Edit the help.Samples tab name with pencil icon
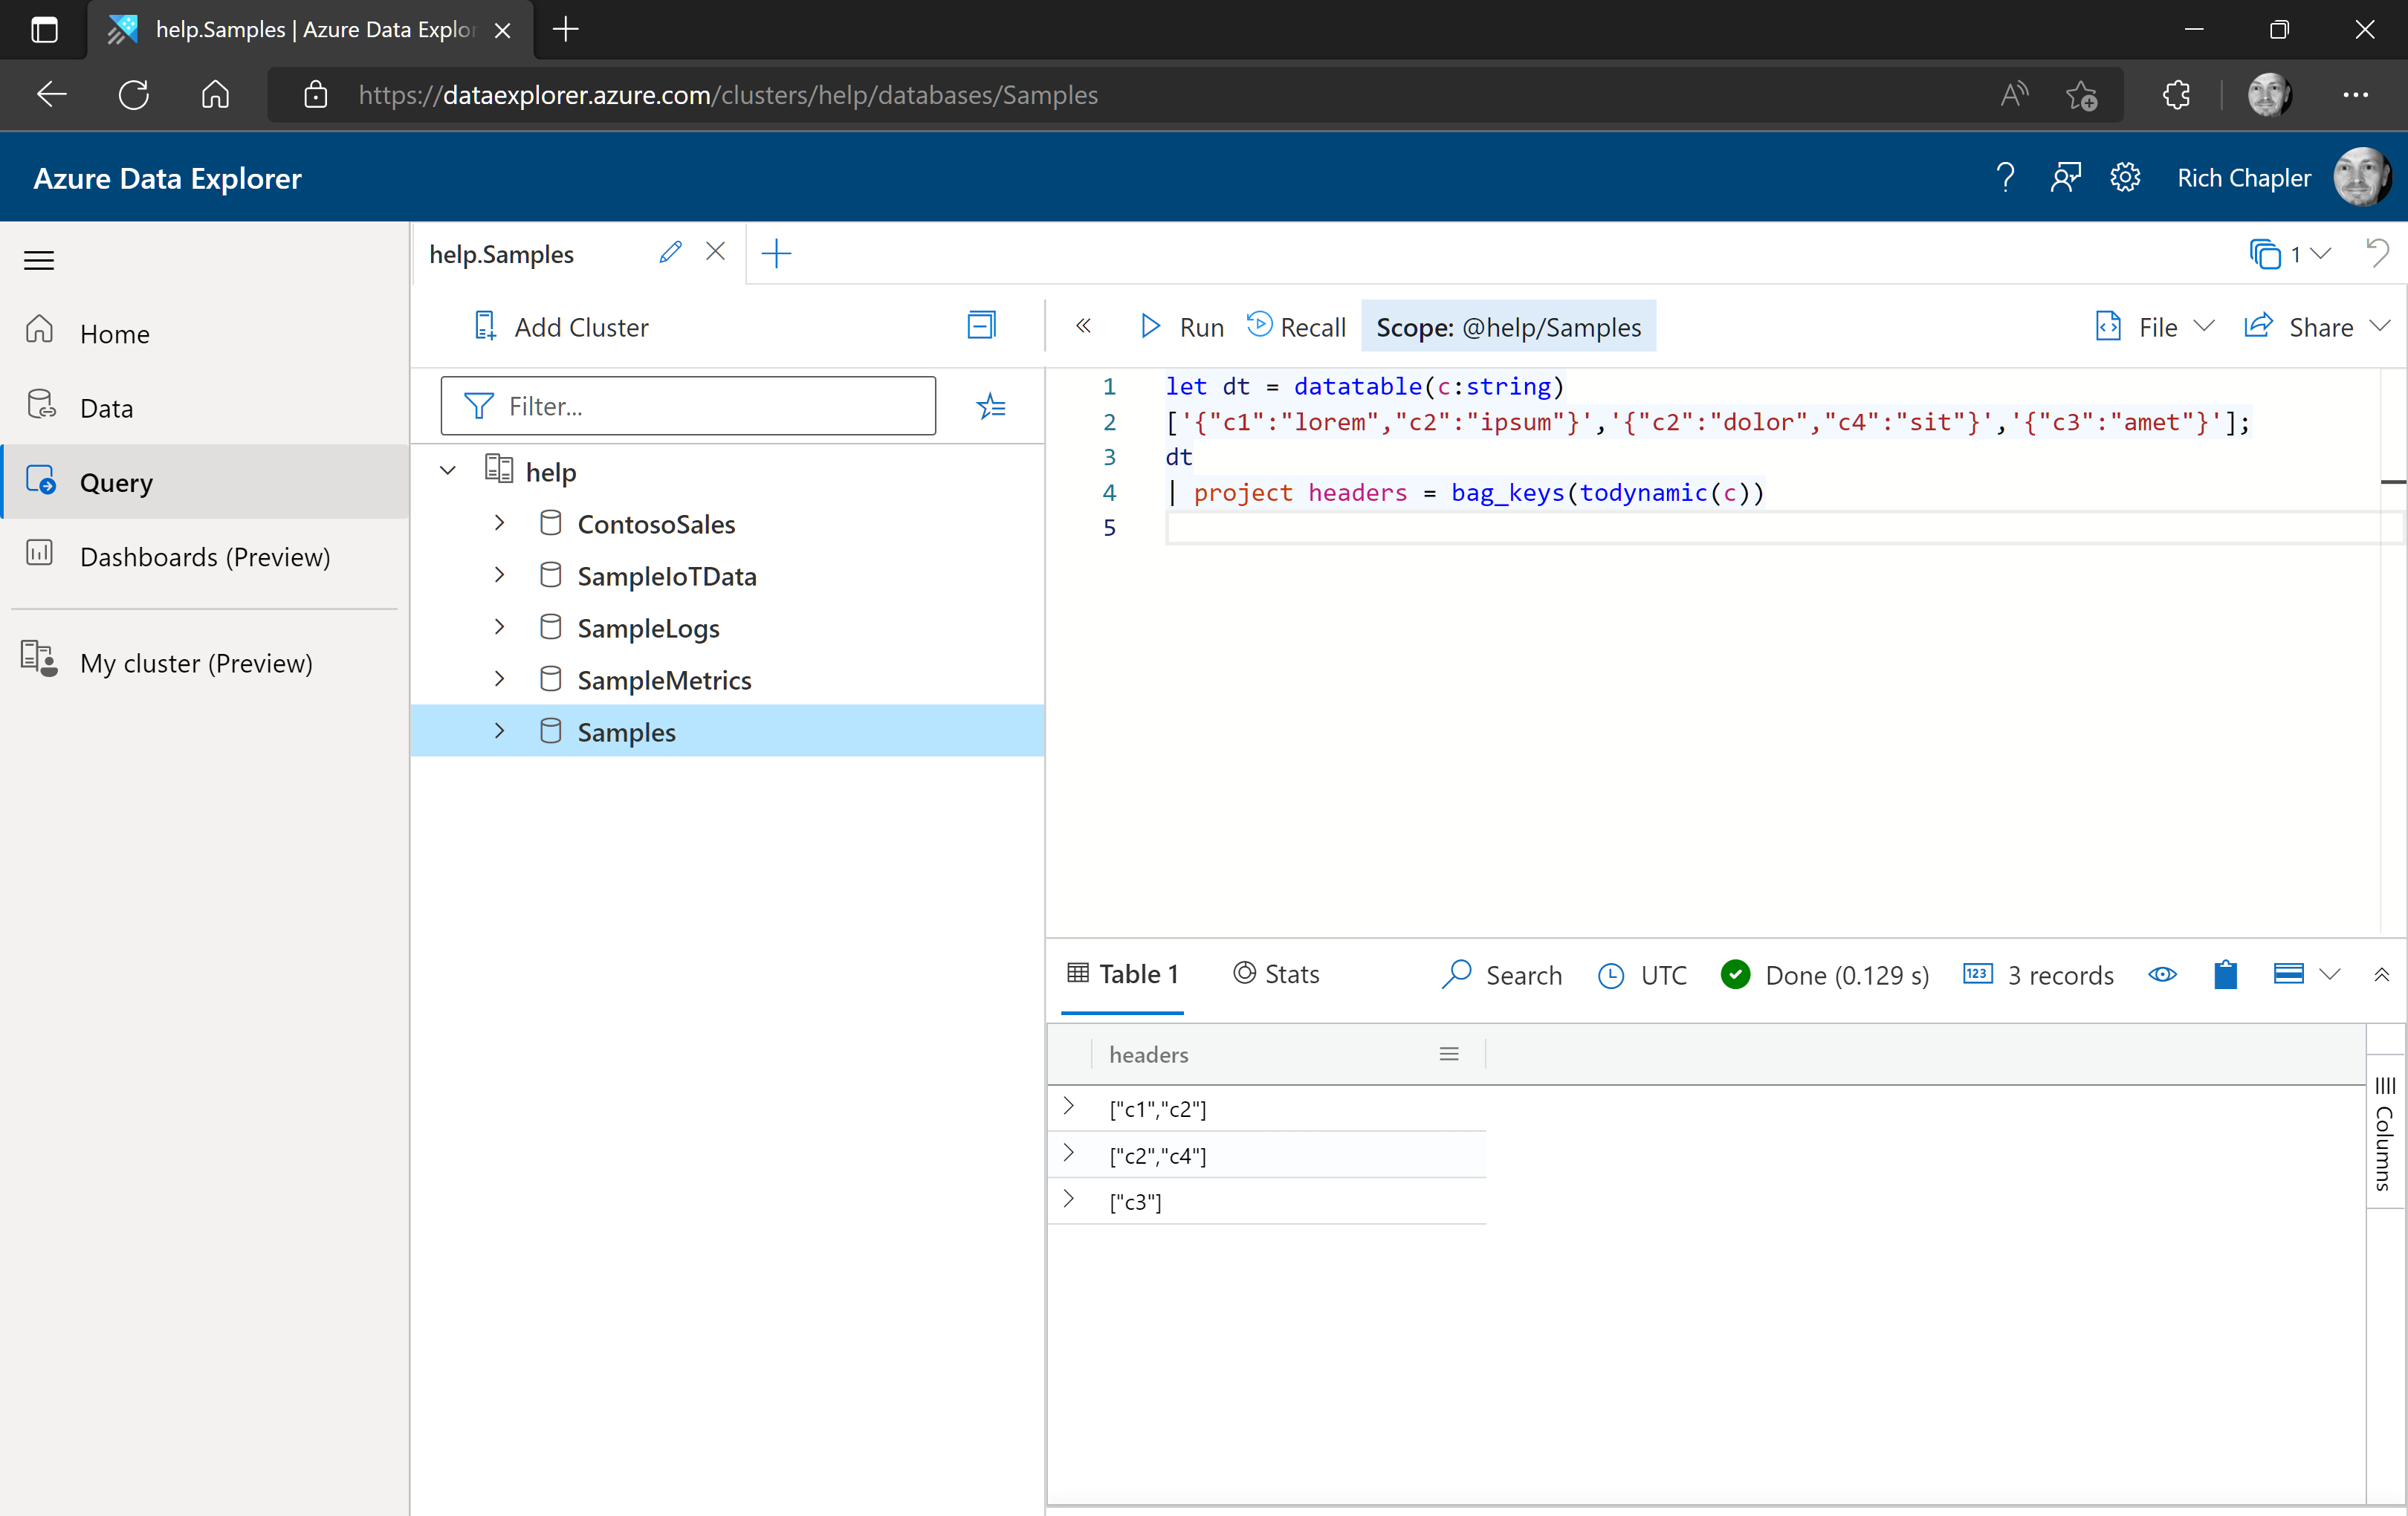Viewport: 2408px width, 1516px height. point(670,252)
